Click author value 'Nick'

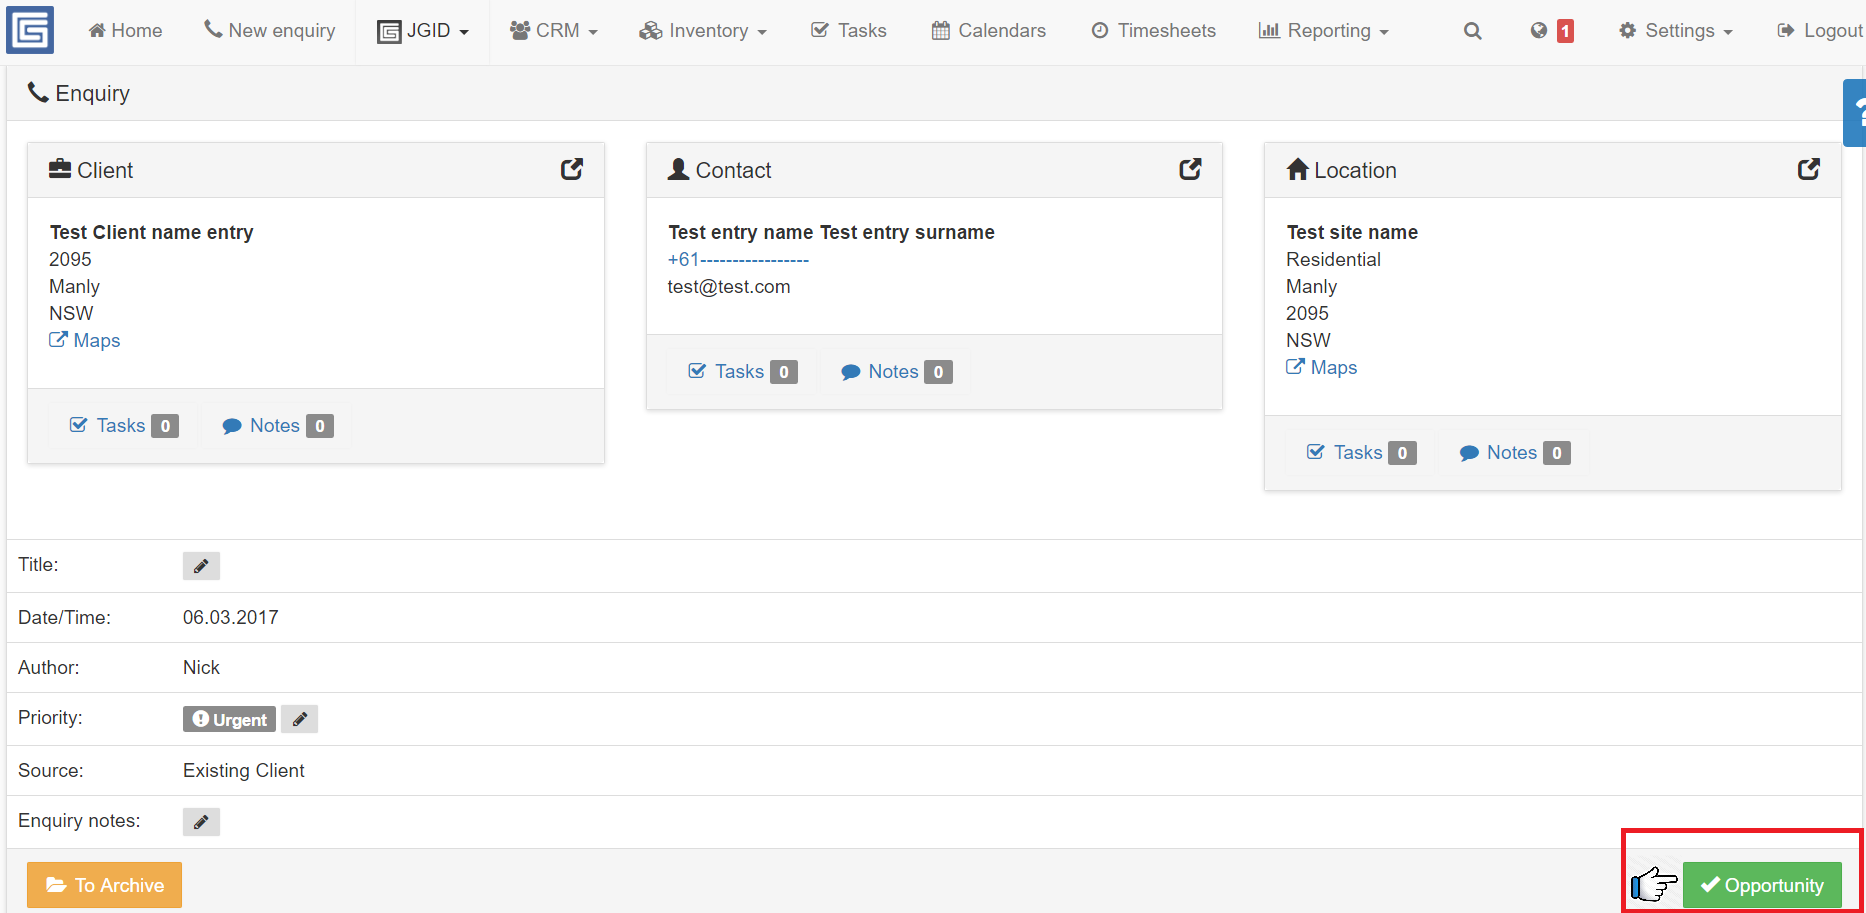(x=201, y=668)
